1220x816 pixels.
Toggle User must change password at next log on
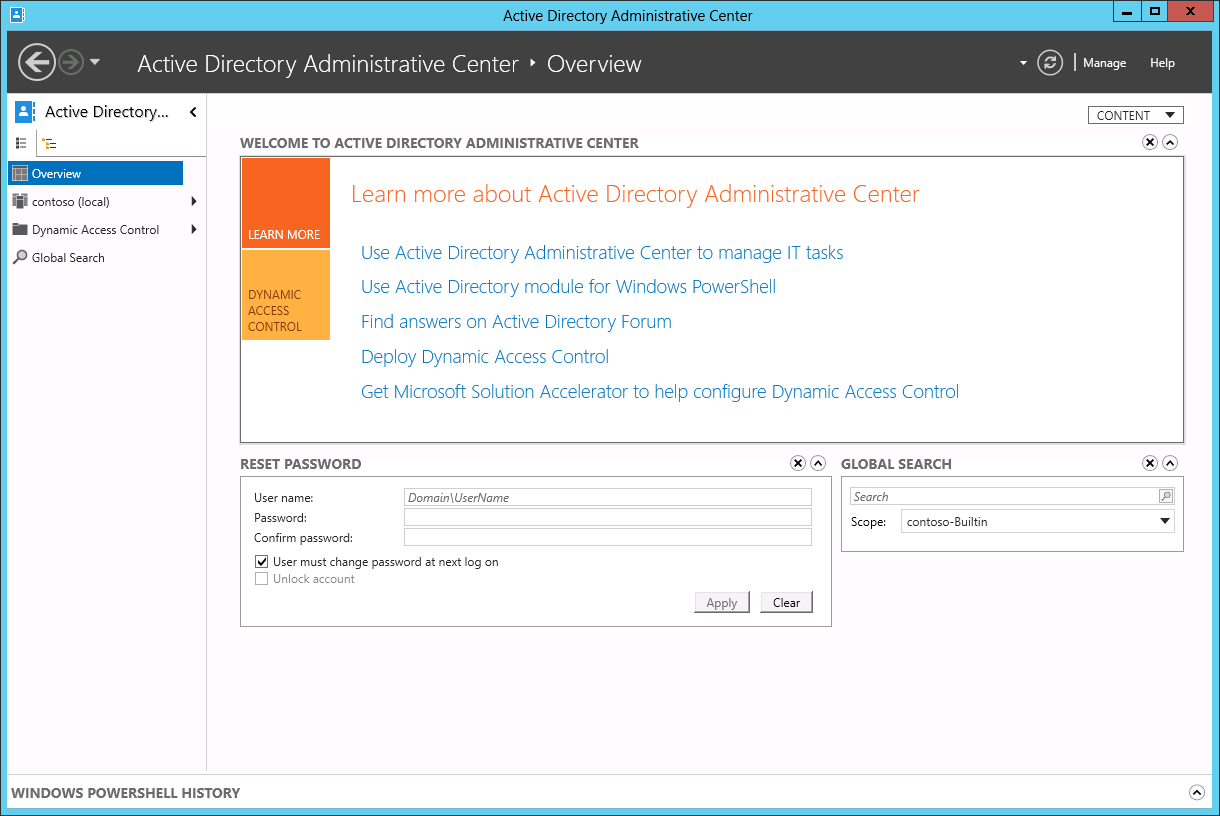click(262, 562)
